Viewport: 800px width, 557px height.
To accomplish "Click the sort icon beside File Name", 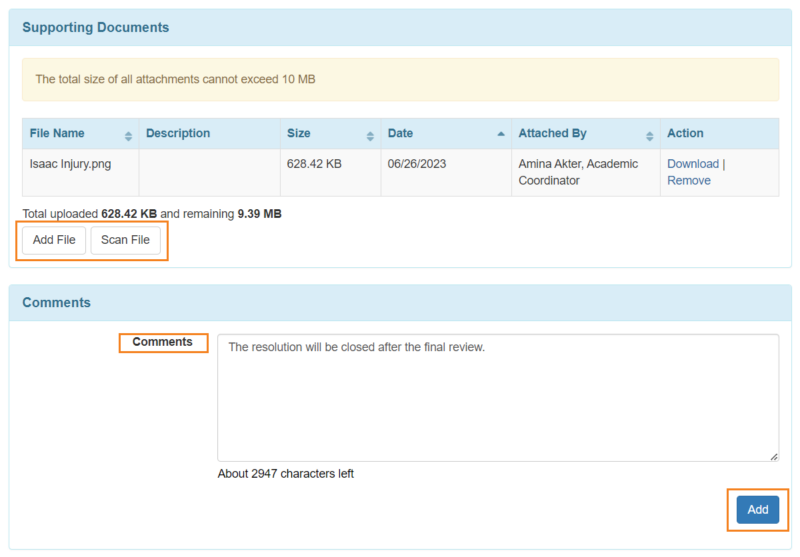I will tap(128, 135).
